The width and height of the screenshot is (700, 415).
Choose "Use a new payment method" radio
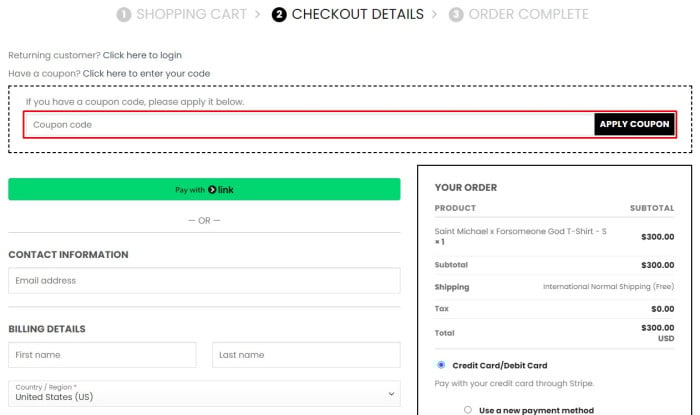pyautogui.click(x=468, y=409)
